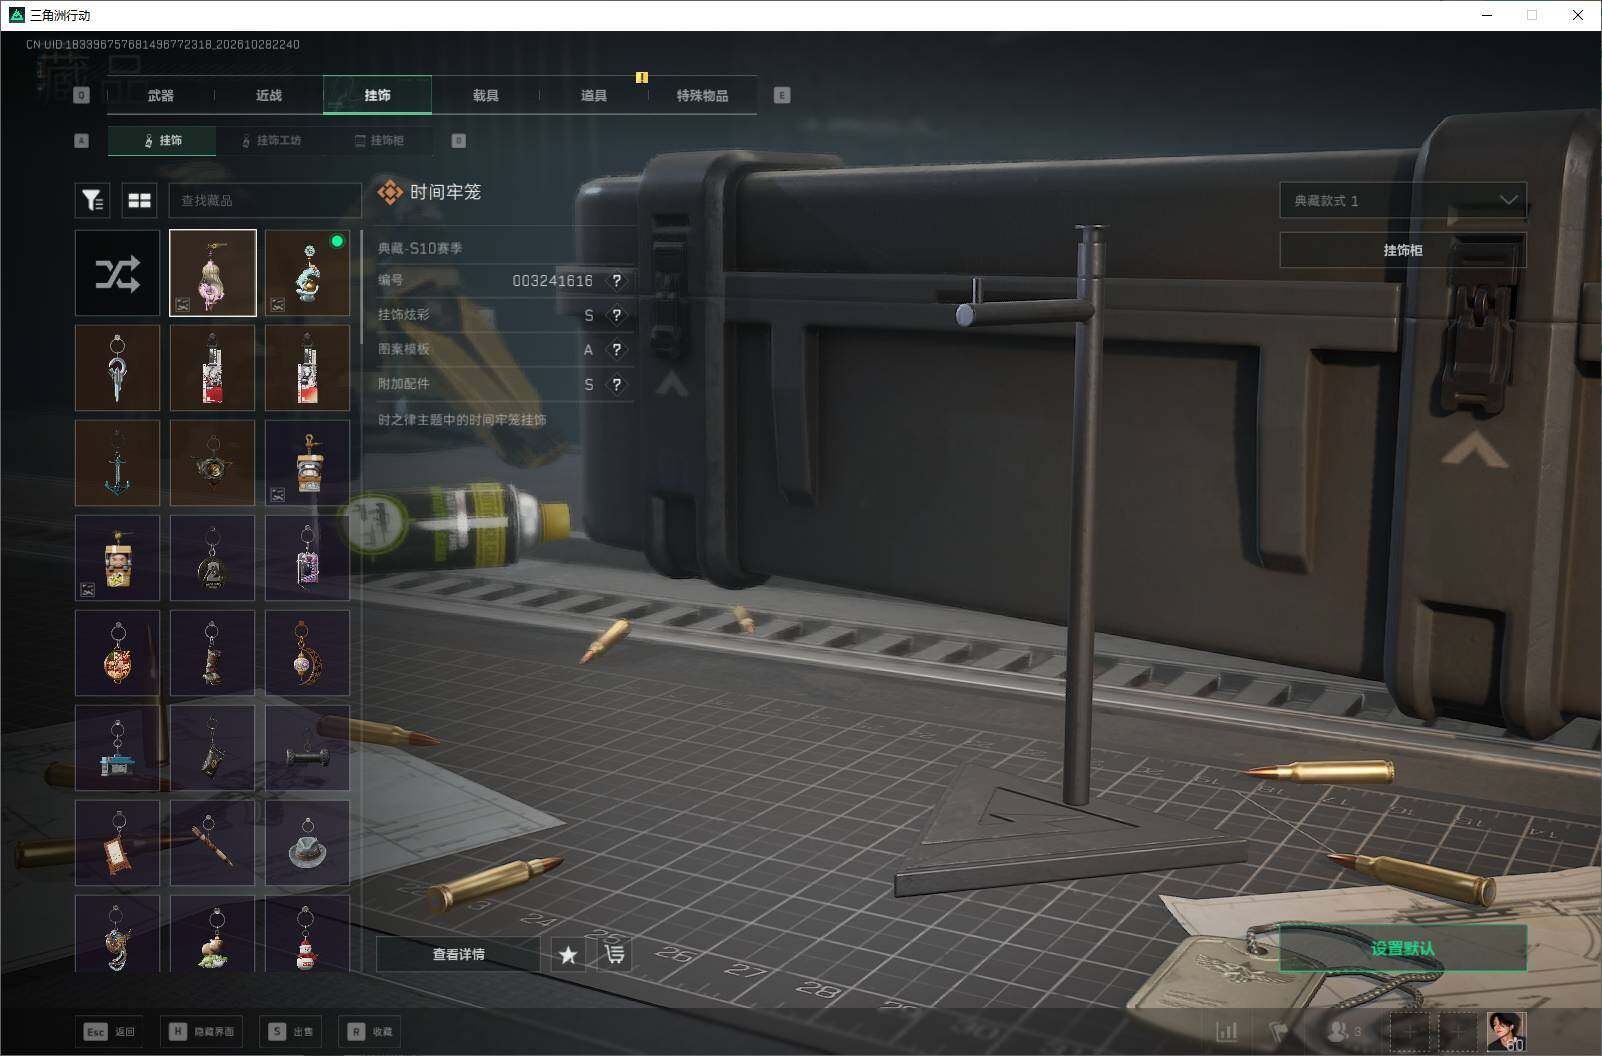This screenshot has width=1602, height=1056.
Task: Click the 查看详情 button
Action: coord(458,955)
